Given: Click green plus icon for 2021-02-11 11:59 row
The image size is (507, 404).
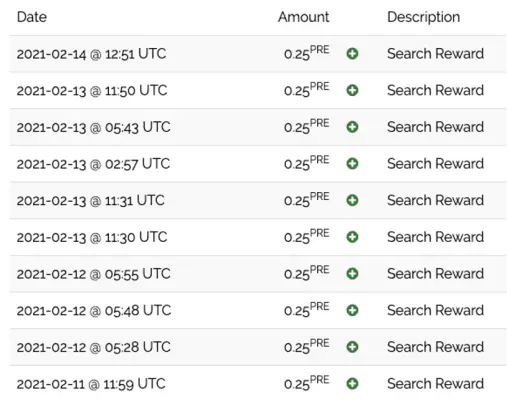Looking at the screenshot, I should [x=352, y=384].
